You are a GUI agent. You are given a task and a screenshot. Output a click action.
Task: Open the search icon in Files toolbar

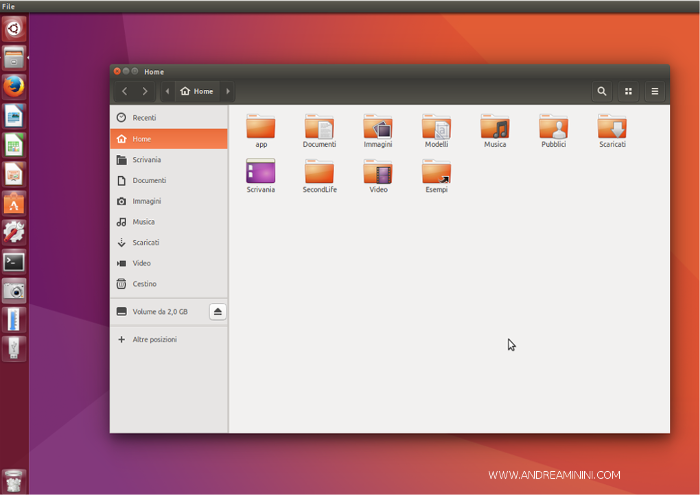[601, 91]
